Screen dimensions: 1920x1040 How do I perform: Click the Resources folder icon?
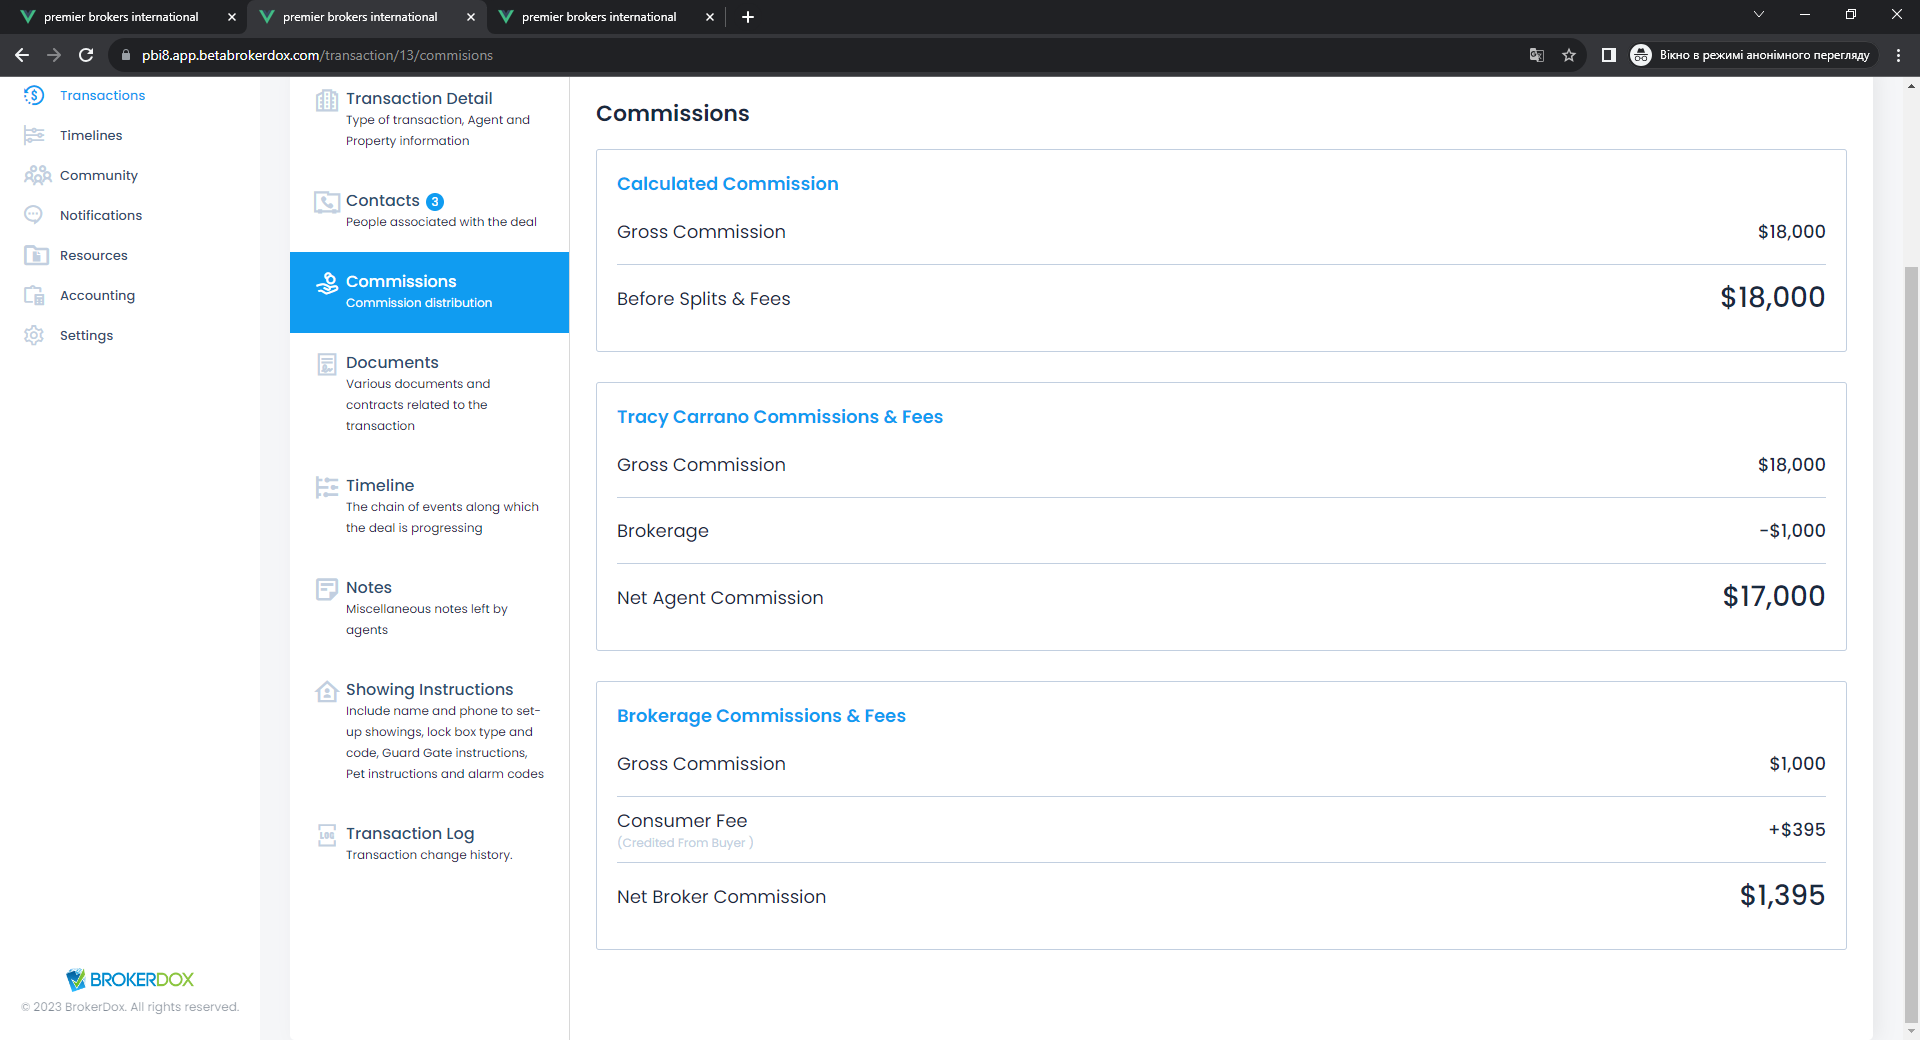(36, 255)
